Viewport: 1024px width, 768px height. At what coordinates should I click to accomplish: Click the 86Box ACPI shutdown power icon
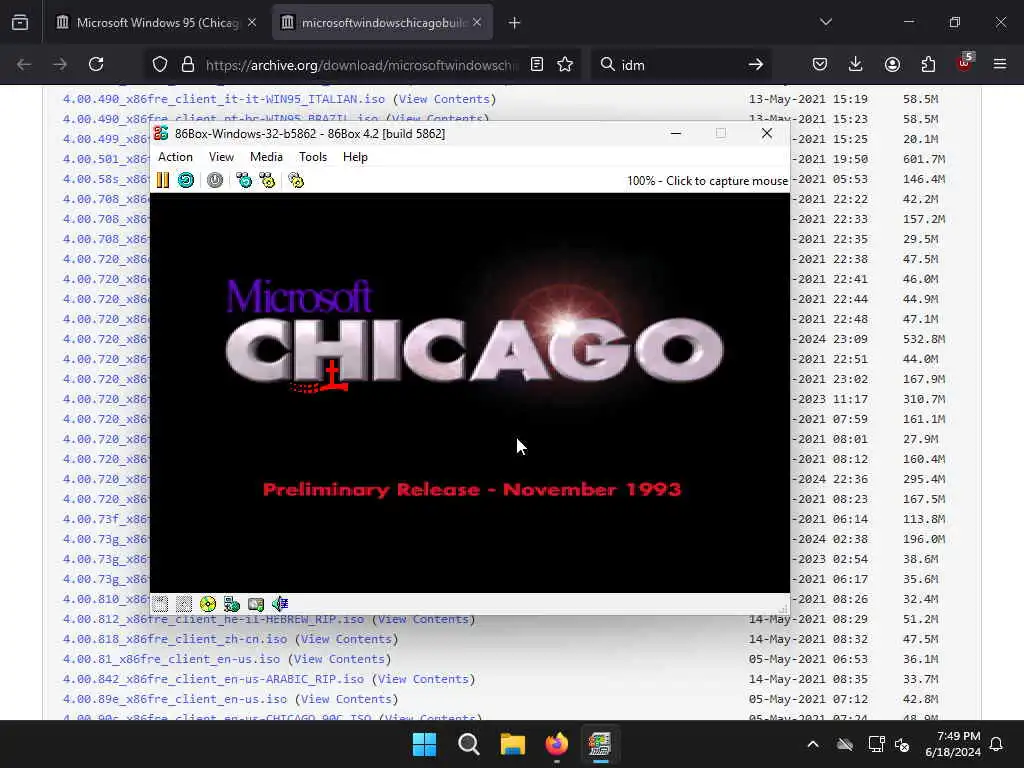click(x=215, y=180)
